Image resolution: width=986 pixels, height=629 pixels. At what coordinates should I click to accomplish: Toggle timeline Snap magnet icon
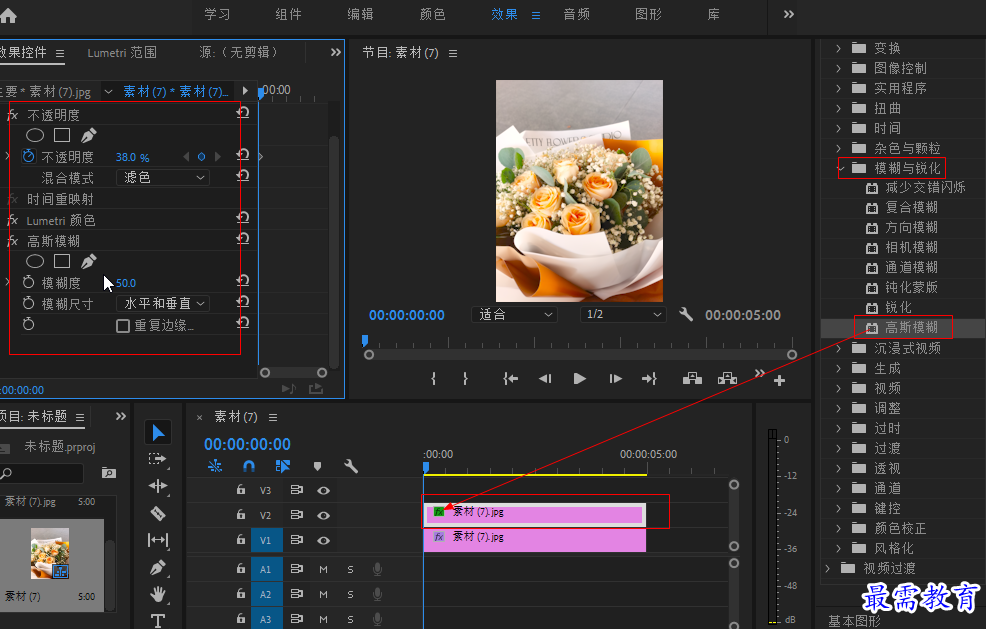tap(249, 466)
